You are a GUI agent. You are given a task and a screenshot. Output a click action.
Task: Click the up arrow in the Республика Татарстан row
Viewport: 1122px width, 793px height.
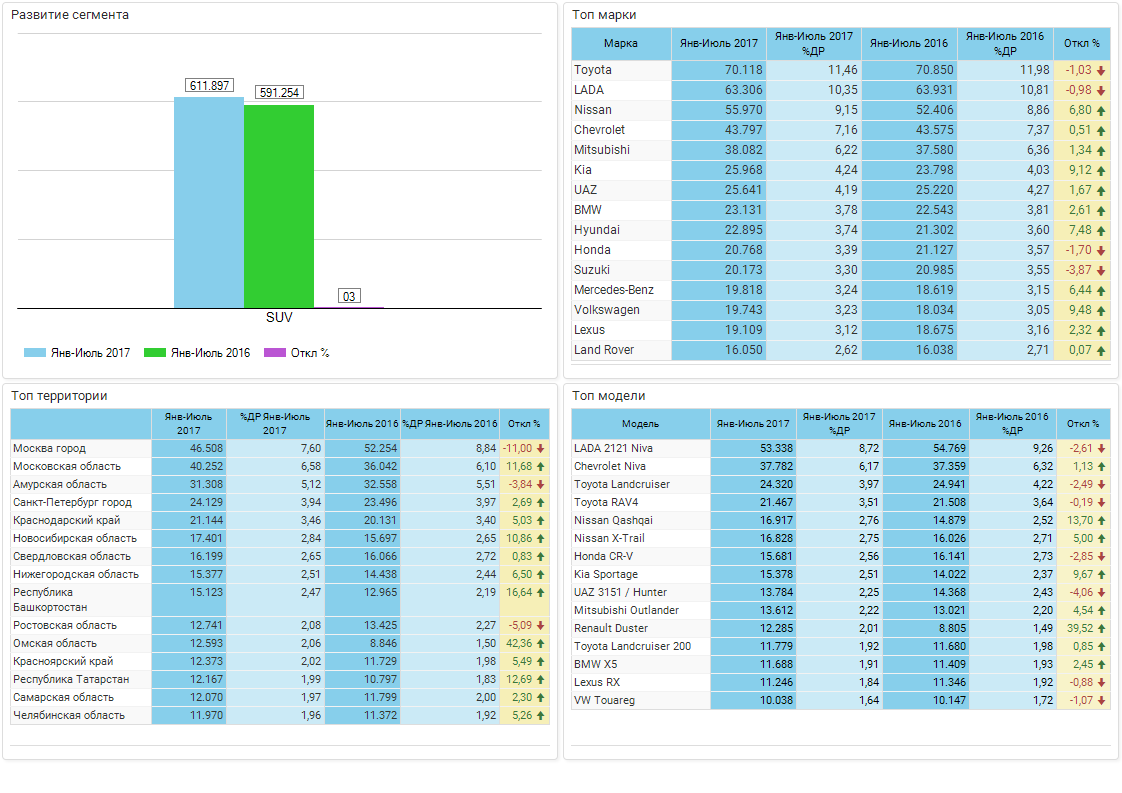tap(540, 679)
